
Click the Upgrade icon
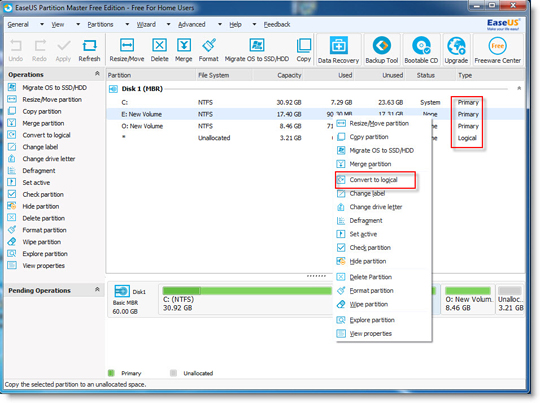(456, 50)
